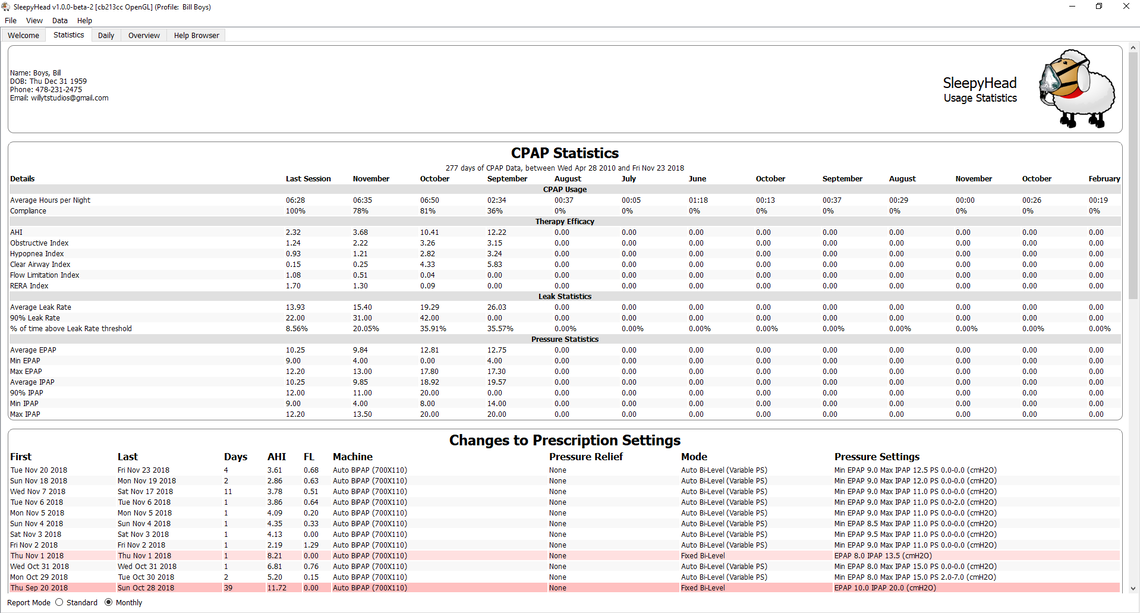This screenshot has height=613, width=1140.
Task: Open the Data menu
Action: point(60,20)
